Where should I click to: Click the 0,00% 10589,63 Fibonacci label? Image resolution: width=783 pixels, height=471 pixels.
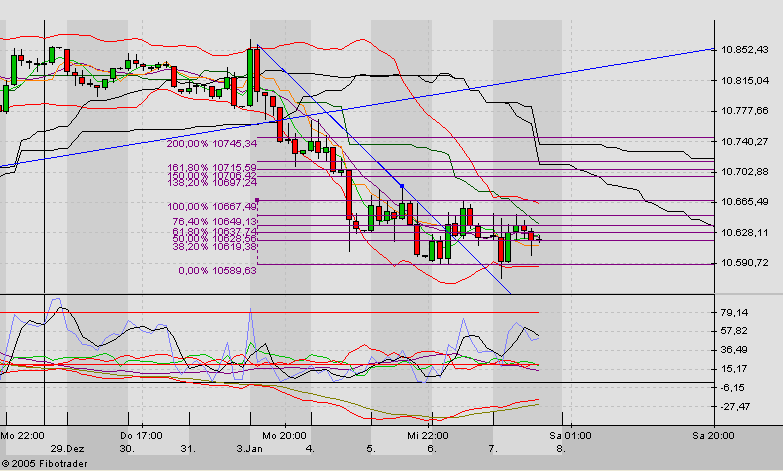coord(217,270)
